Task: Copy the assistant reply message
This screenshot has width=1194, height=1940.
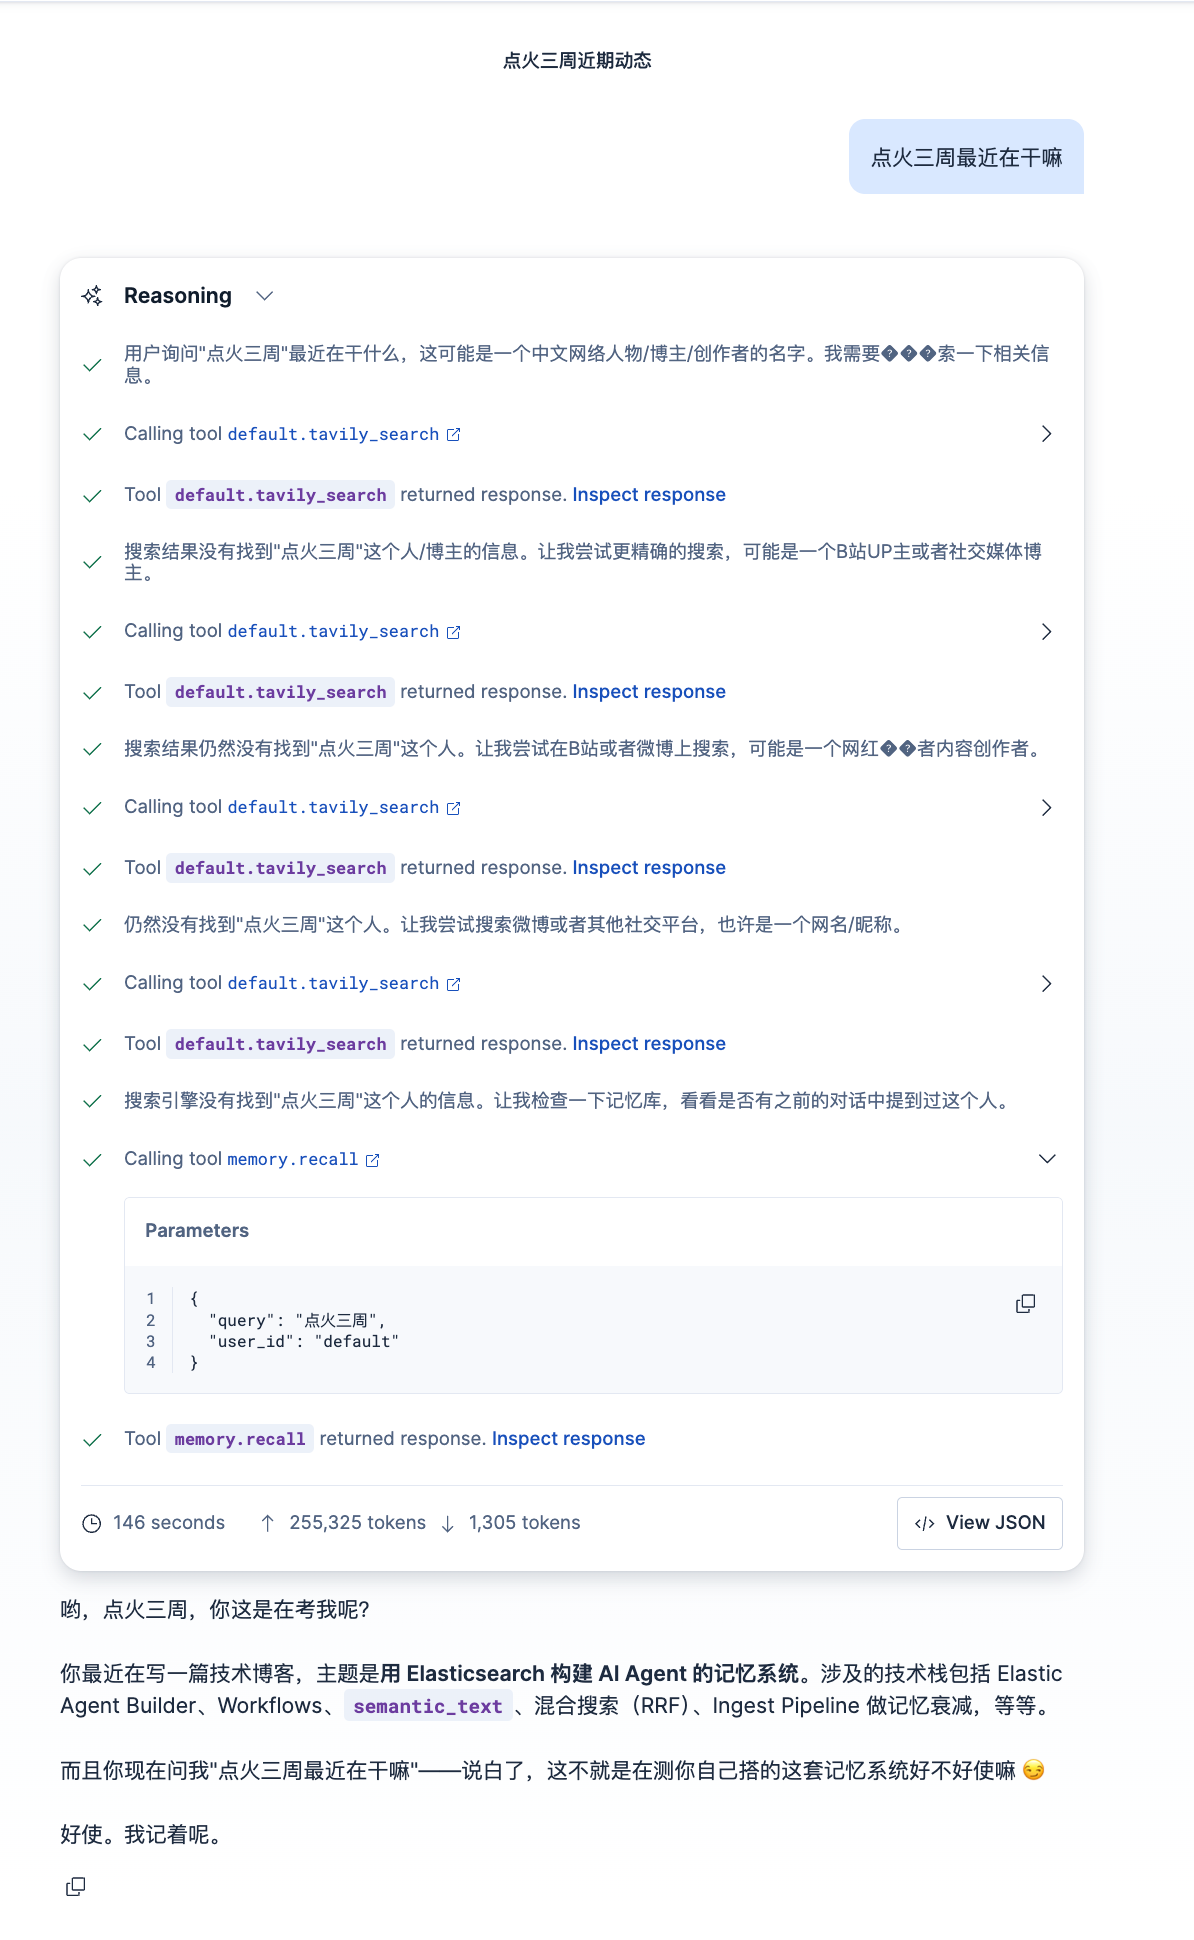Action: [x=75, y=1887]
